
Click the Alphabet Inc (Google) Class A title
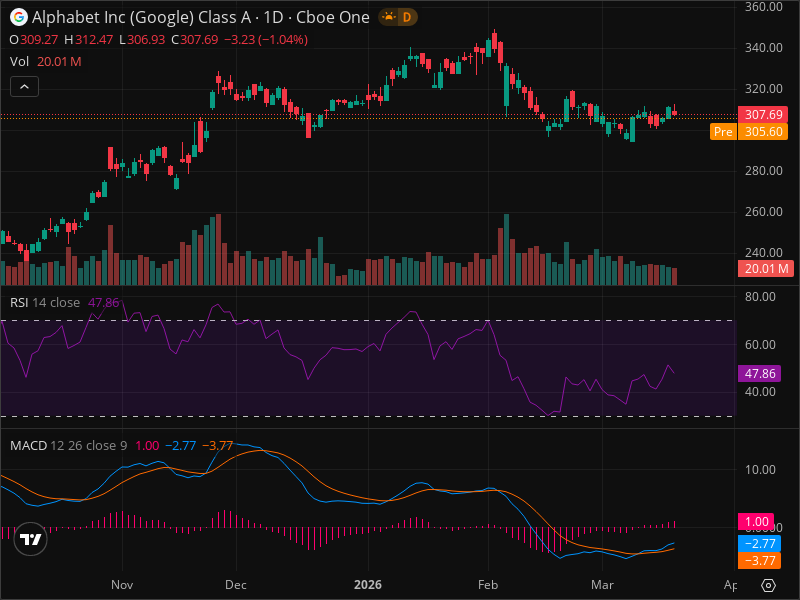[141, 17]
